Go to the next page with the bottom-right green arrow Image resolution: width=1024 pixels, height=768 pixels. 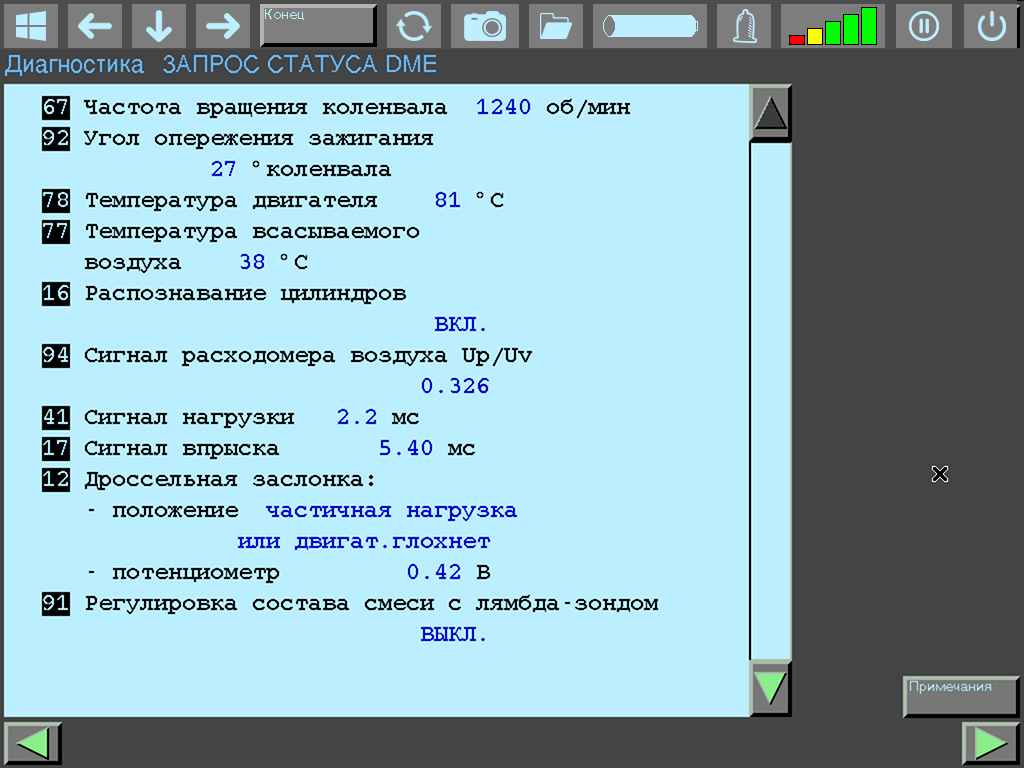click(990, 744)
